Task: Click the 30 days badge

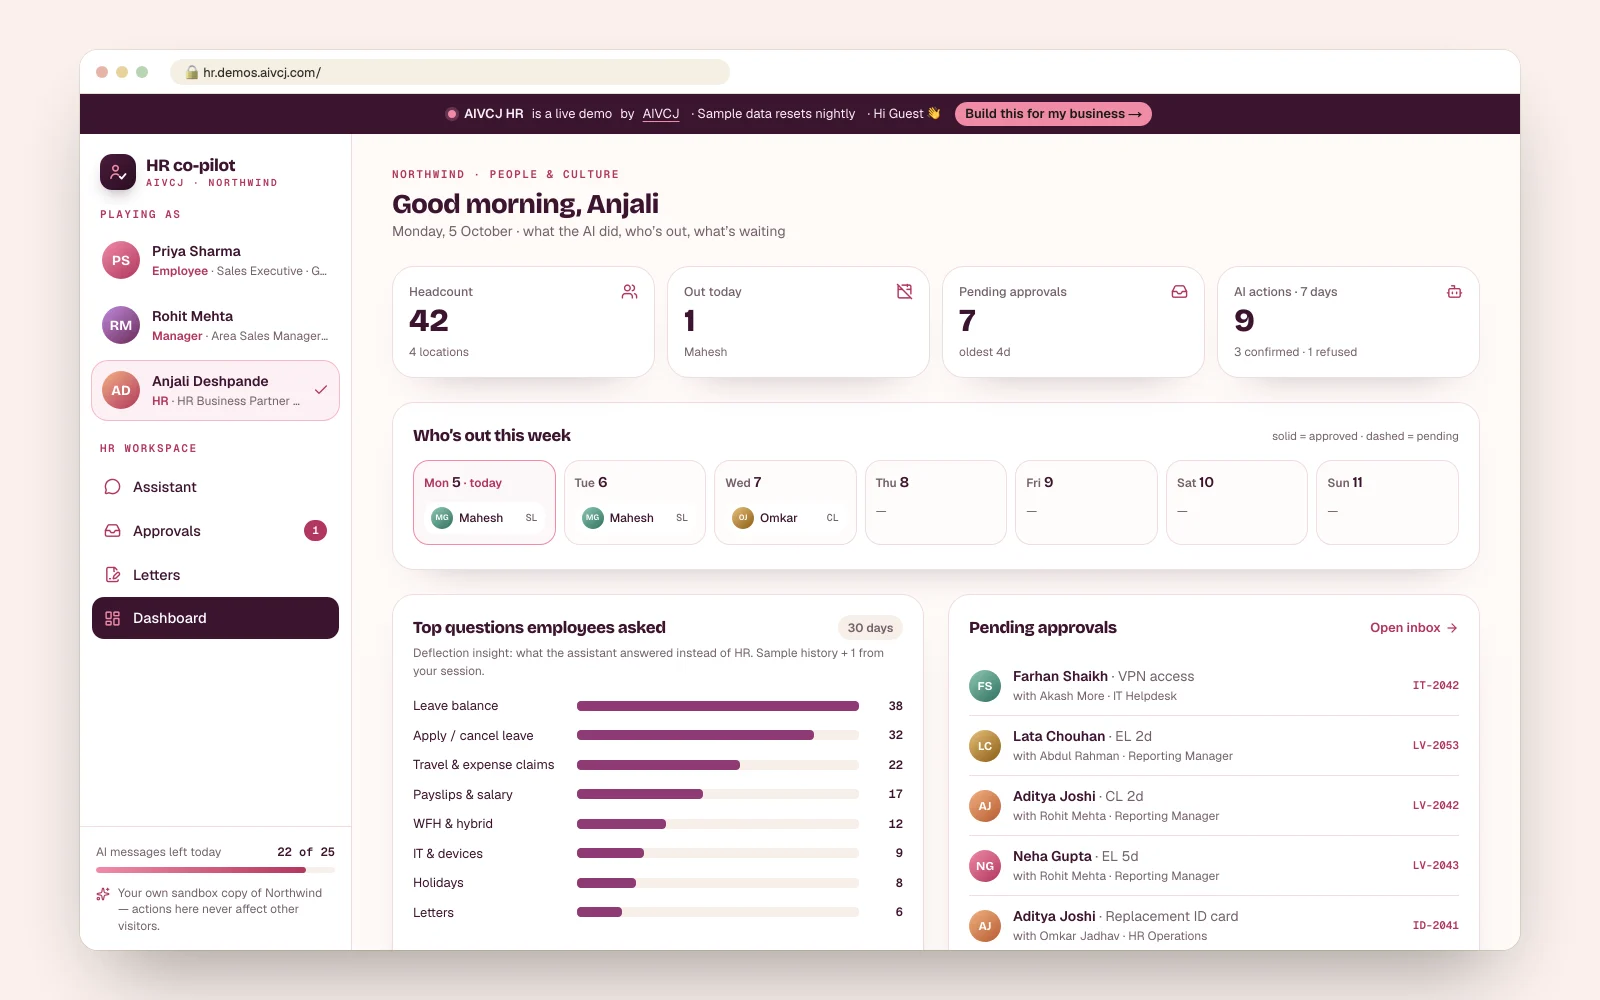Action: 870,628
